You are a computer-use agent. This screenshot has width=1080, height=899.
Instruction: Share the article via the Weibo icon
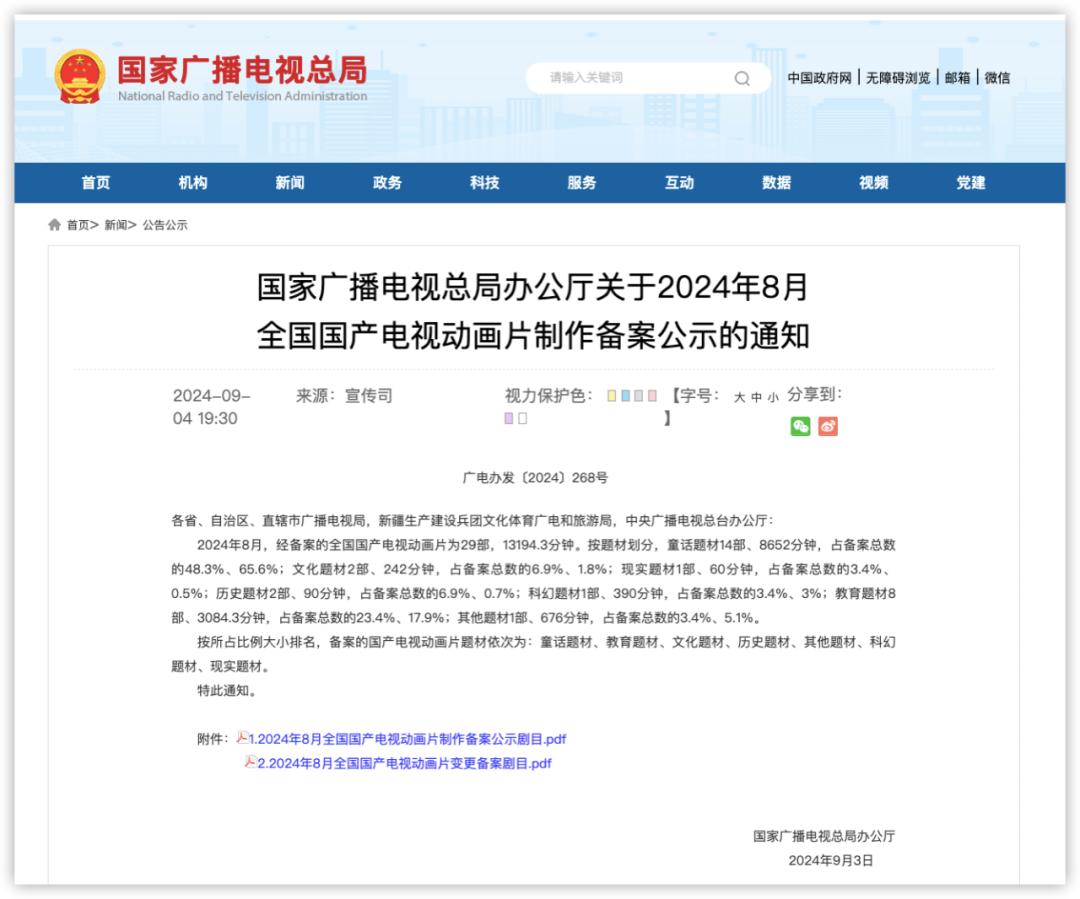(x=827, y=427)
